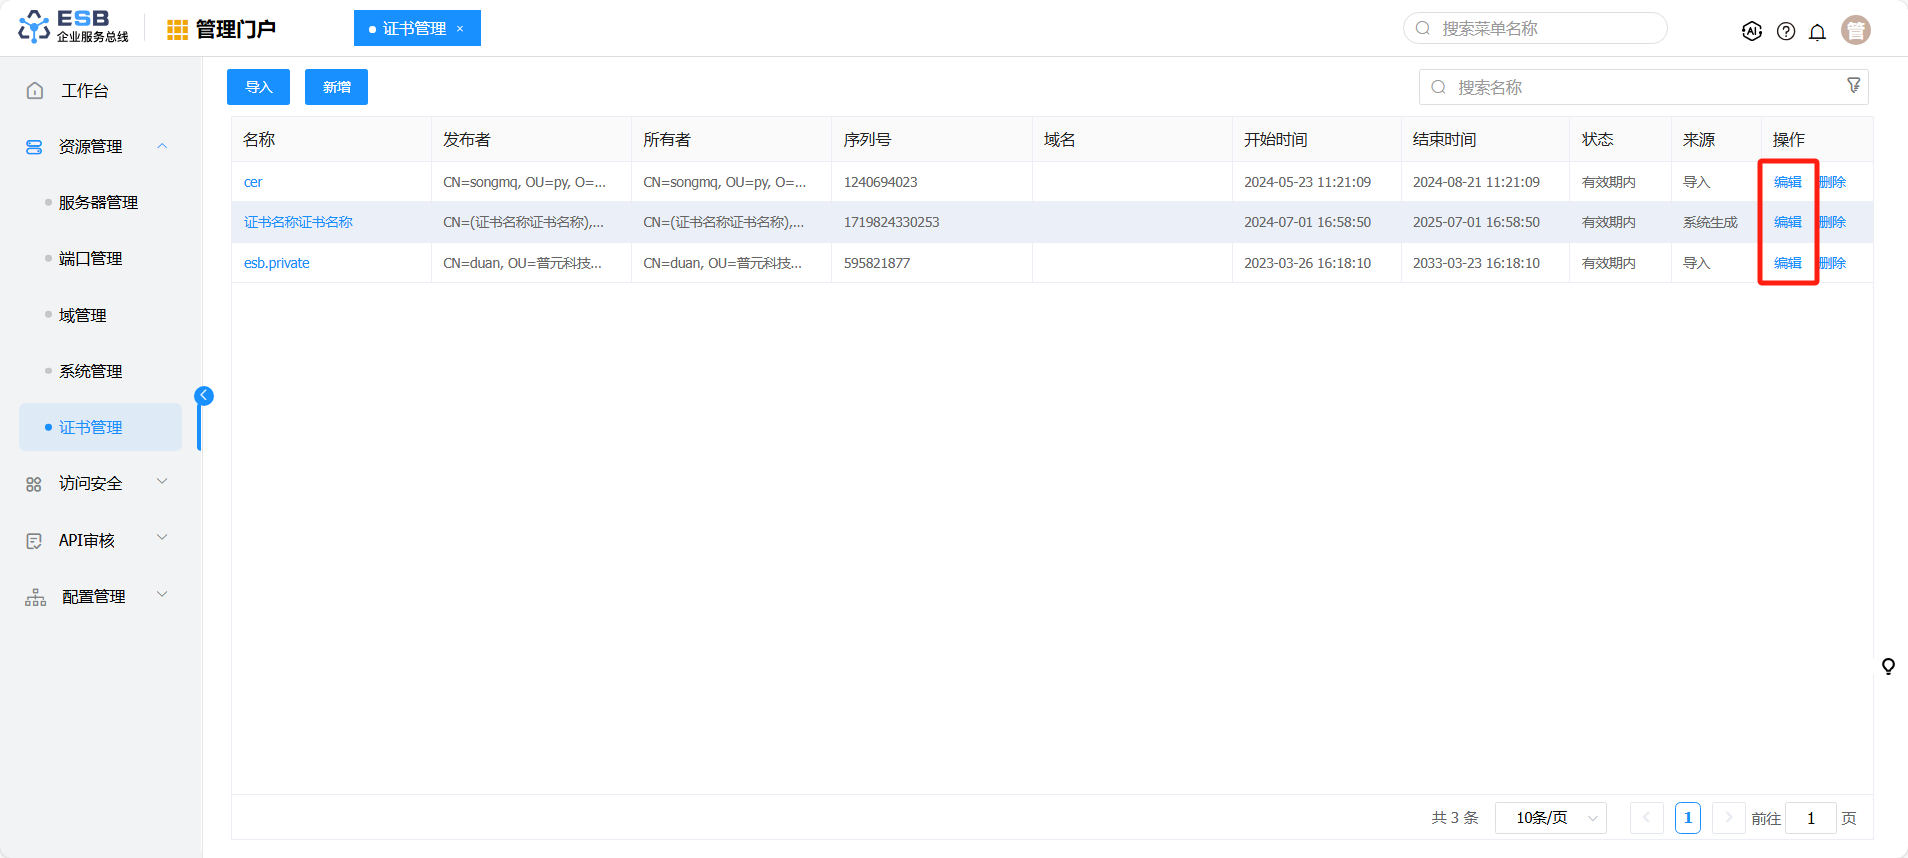Open the help question mark icon

pyautogui.click(x=1785, y=31)
